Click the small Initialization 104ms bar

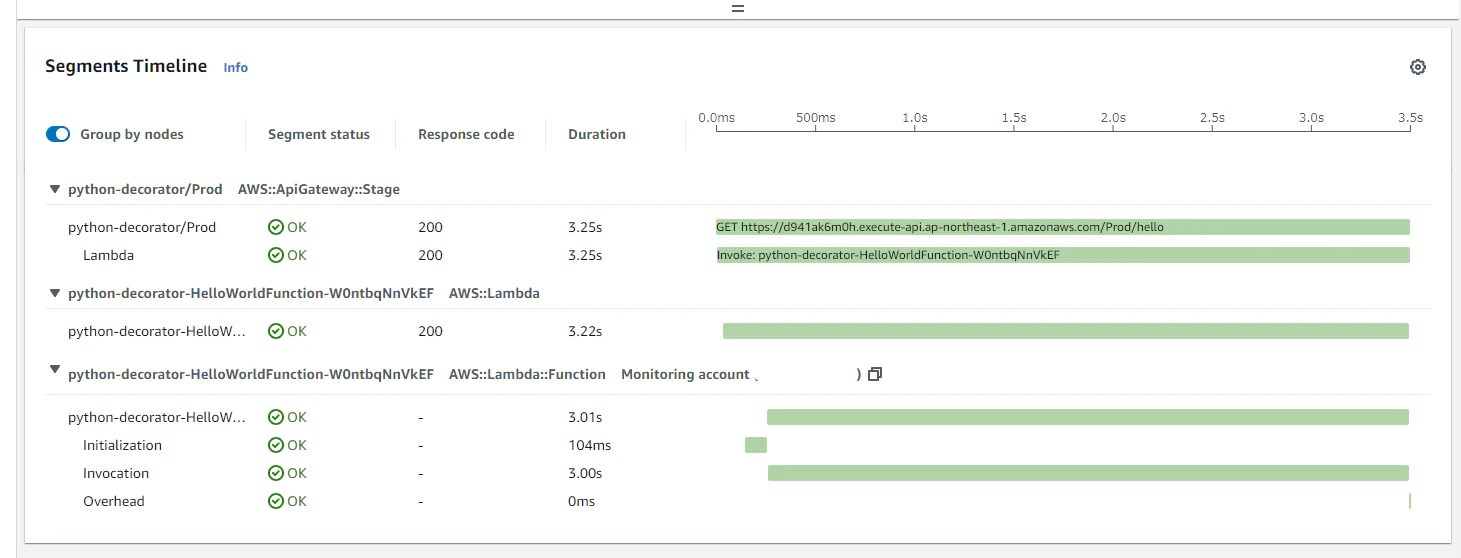click(x=756, y=445)
